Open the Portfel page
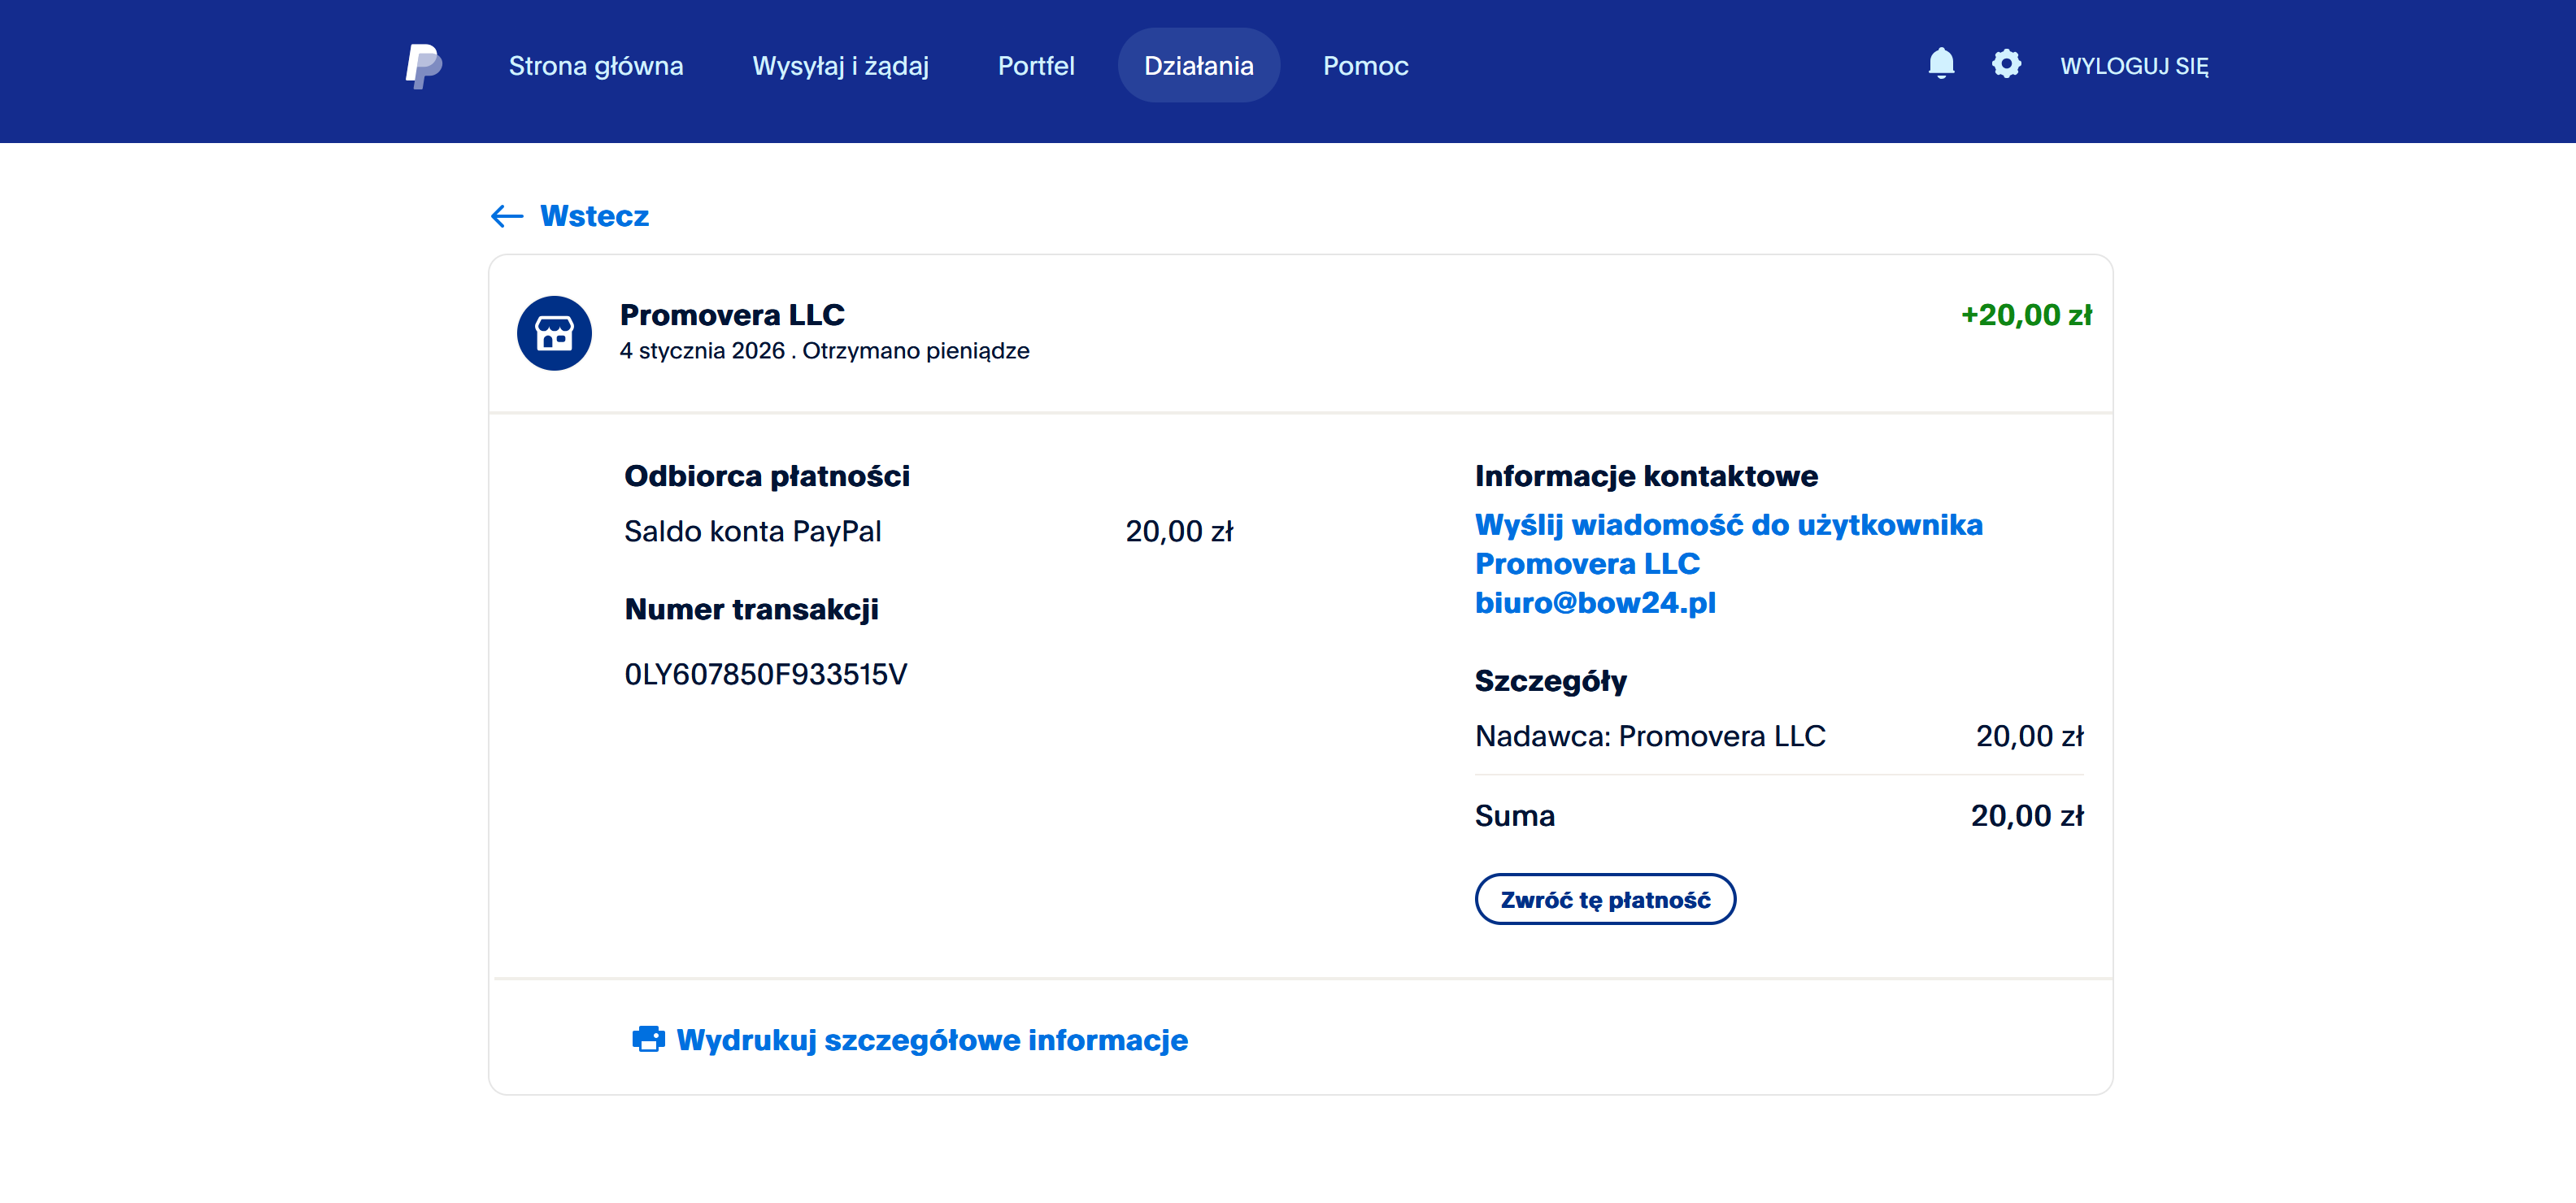2576x1203 pixels. pyautogui.click(x=1035, y=66)
